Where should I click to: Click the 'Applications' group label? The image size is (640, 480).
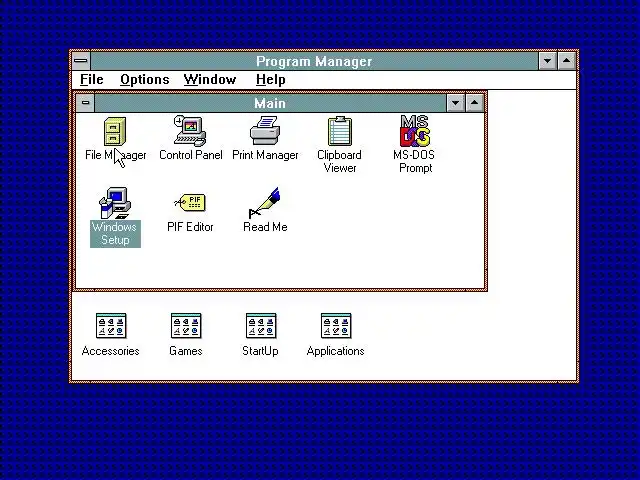[x=336, y=351]
